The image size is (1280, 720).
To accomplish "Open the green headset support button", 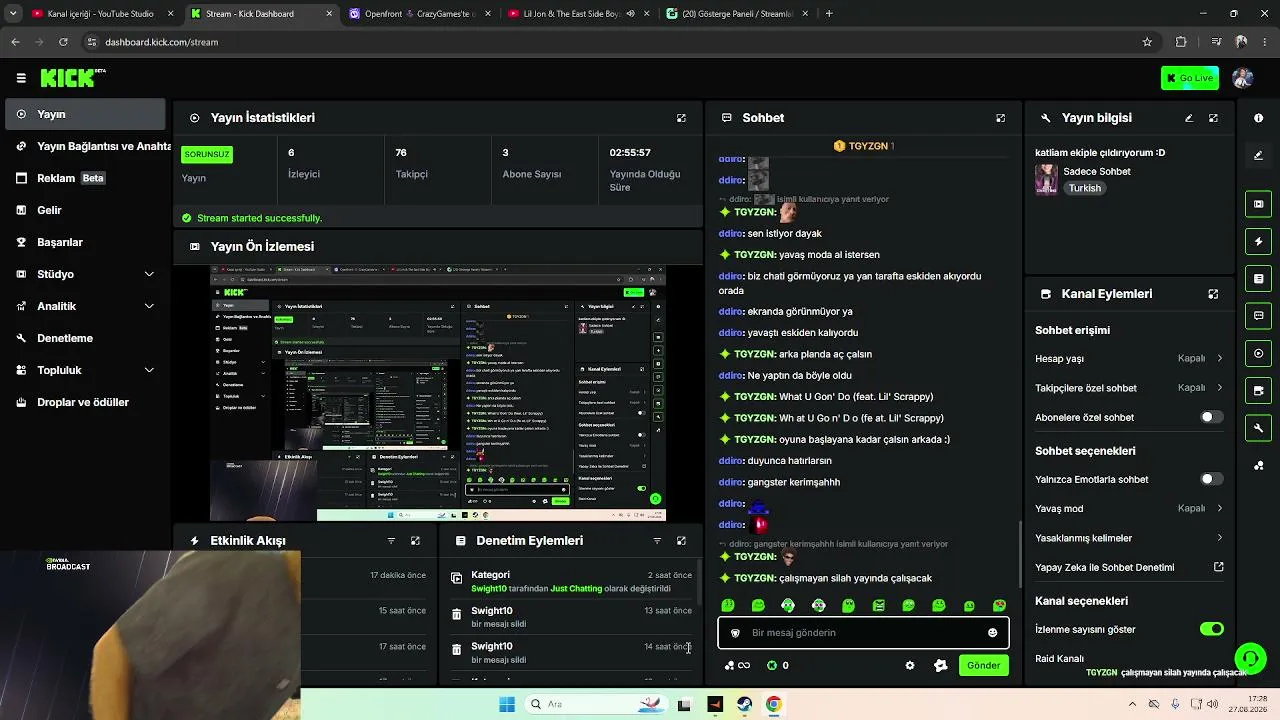I will pyautogui.click(x=1250, y=658).
